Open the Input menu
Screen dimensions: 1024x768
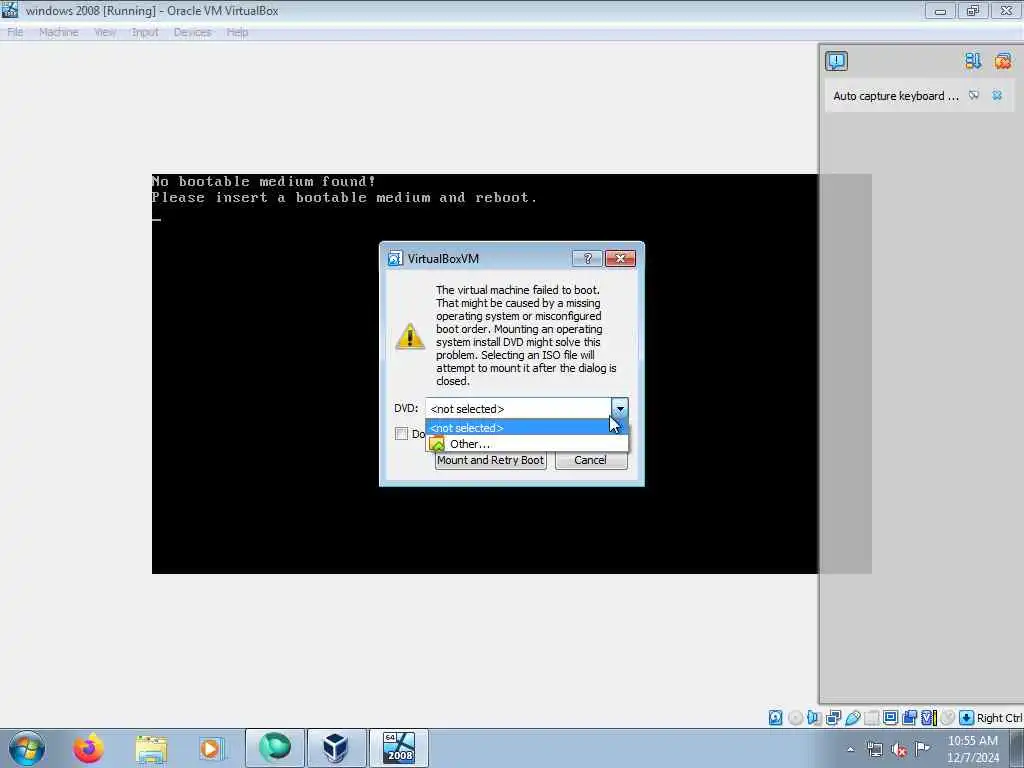pos(145,32)
